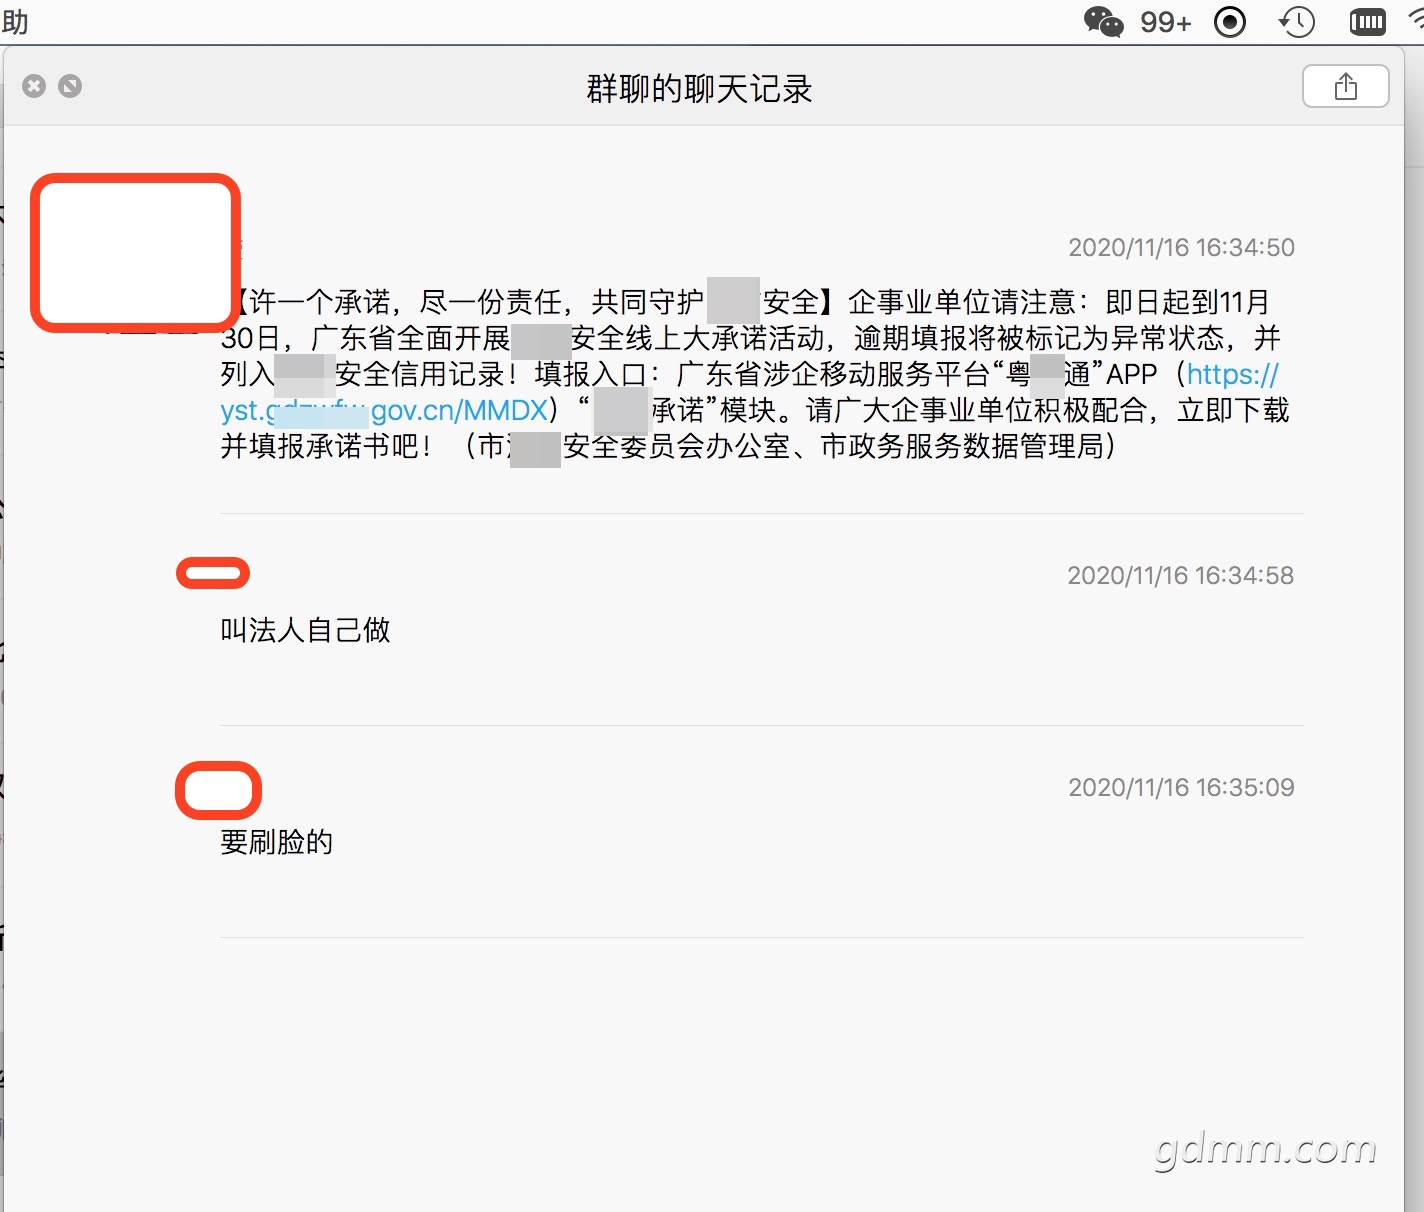Select the message 叫法人自己做

[305, 630]
